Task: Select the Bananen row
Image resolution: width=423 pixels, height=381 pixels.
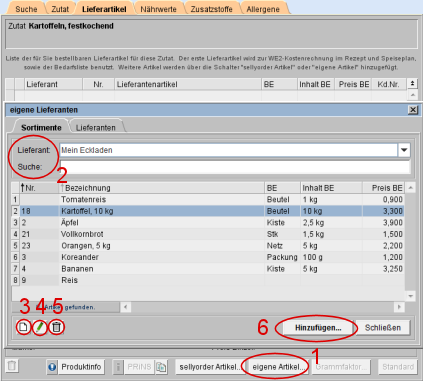Action: coord(208,269)
